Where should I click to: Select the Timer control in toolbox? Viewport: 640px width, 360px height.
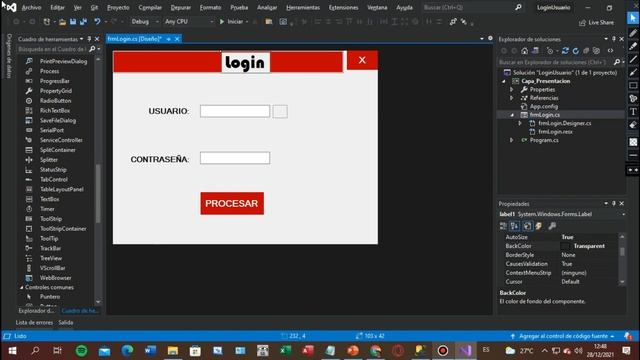pyautogui.click(x=47, y=209)
